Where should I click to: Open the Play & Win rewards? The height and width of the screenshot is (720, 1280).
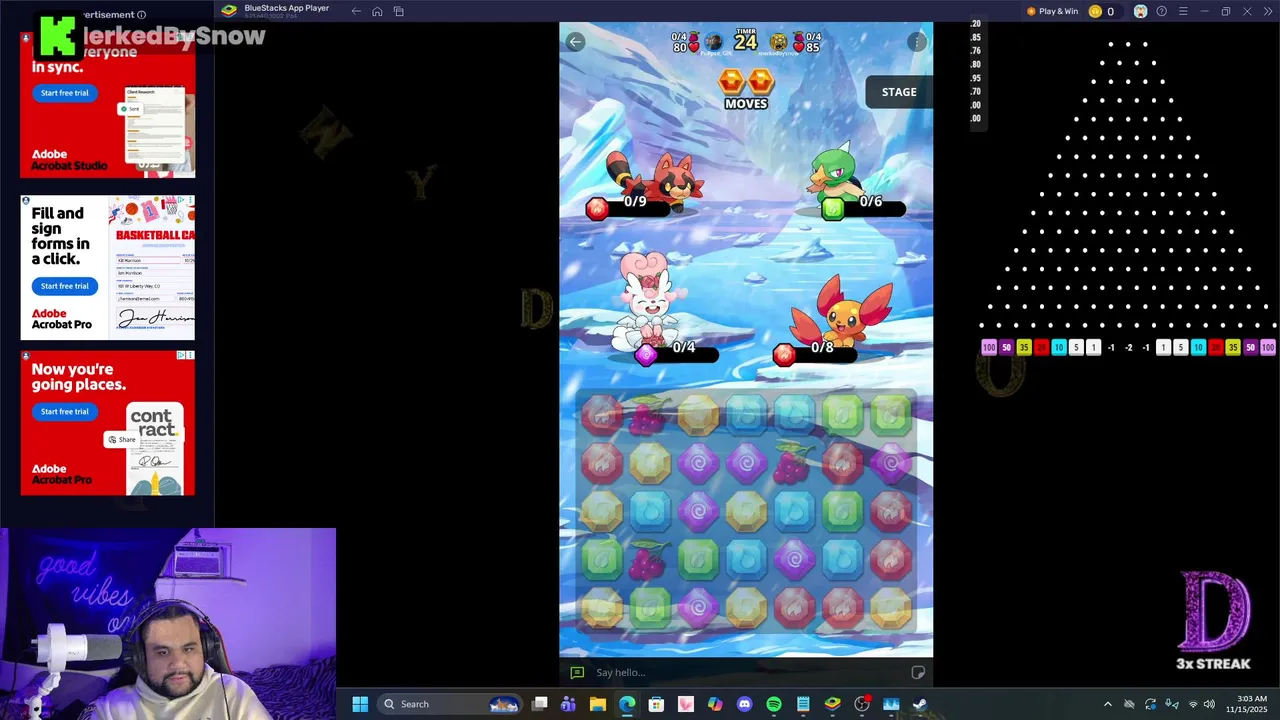pos(1052,11)
